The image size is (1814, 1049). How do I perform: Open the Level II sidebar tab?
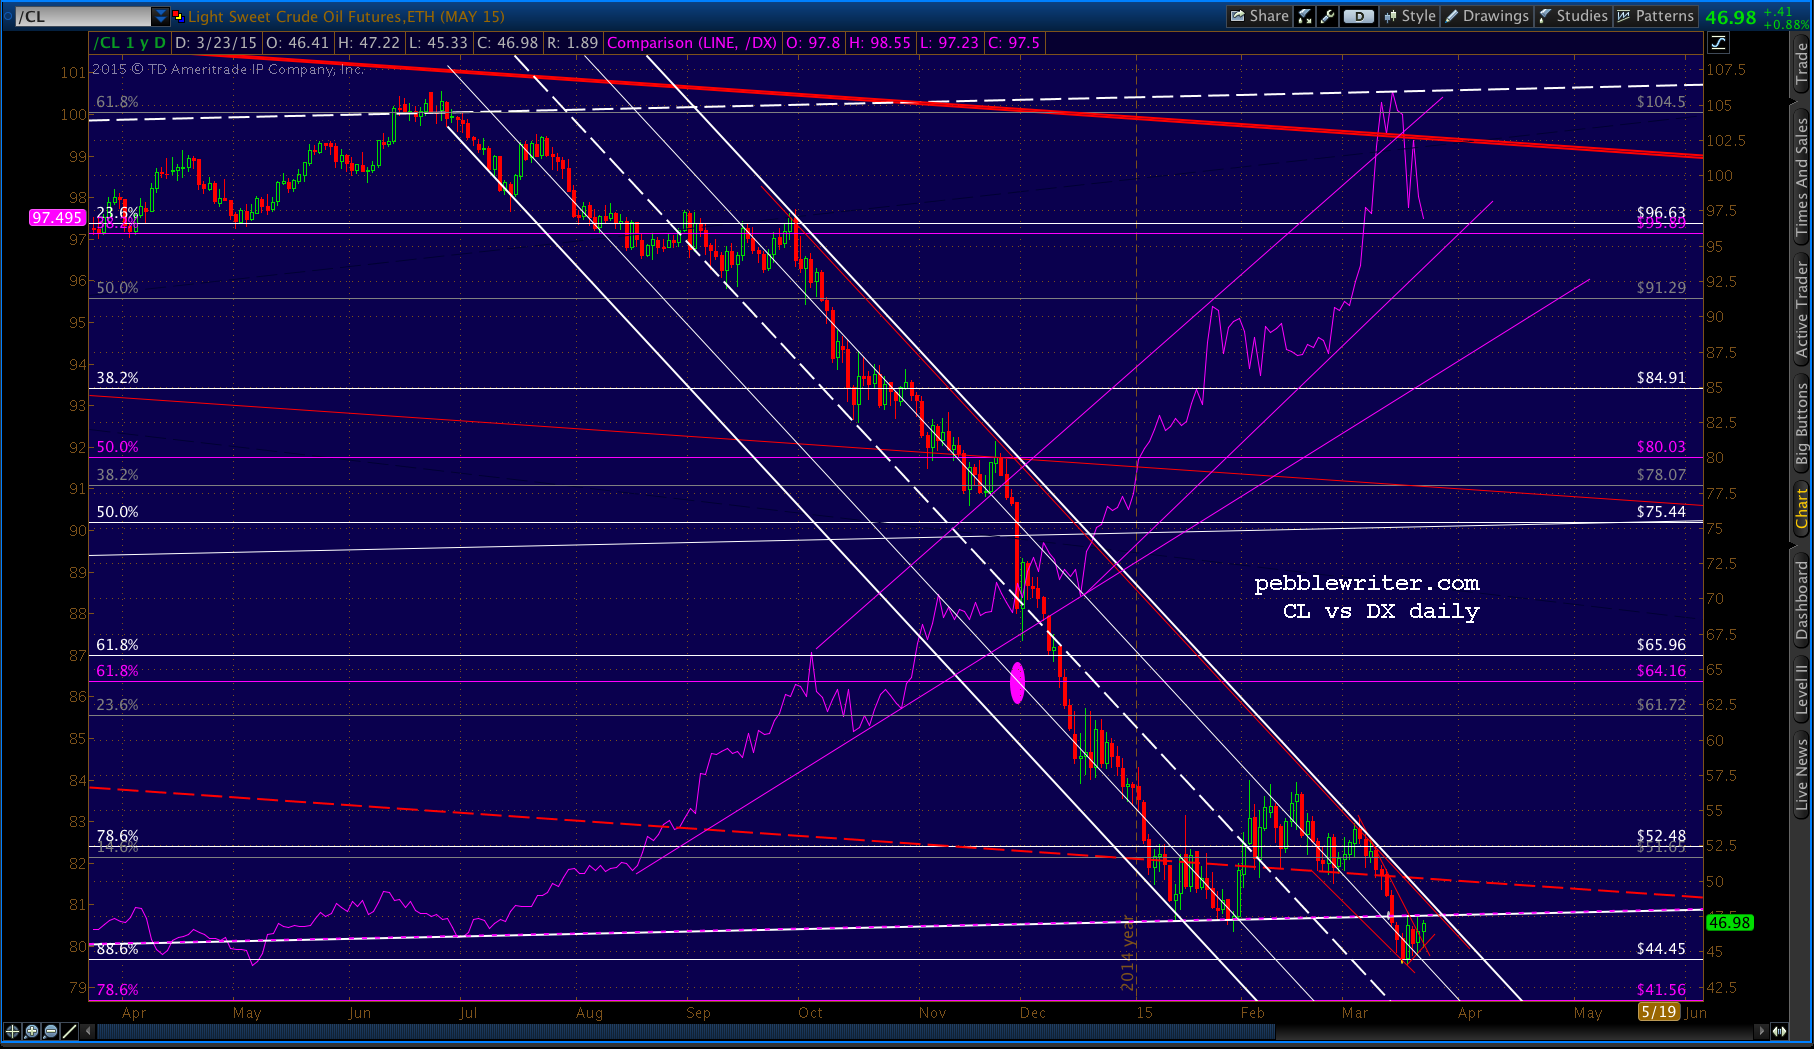pos(1801,690)
